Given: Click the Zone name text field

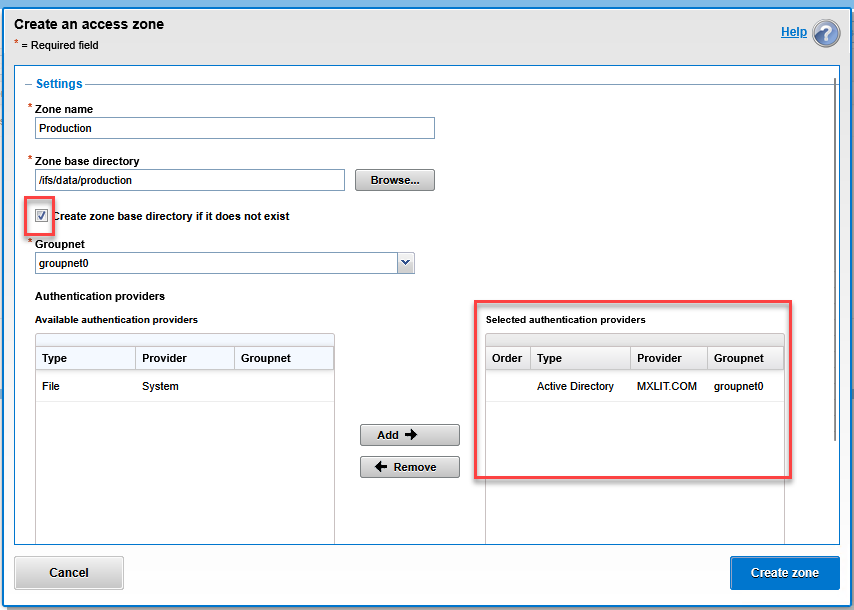Looking at the screenshot, I should pyautogui.click(x=235, y=128).
